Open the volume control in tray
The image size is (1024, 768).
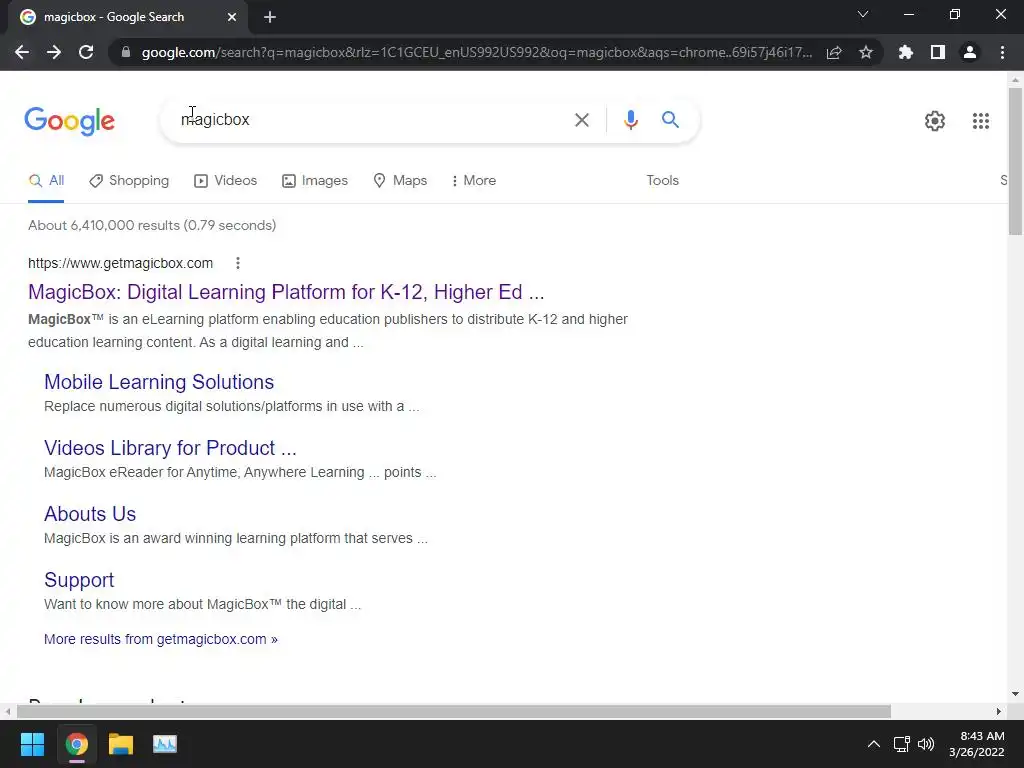click(926, 744)
